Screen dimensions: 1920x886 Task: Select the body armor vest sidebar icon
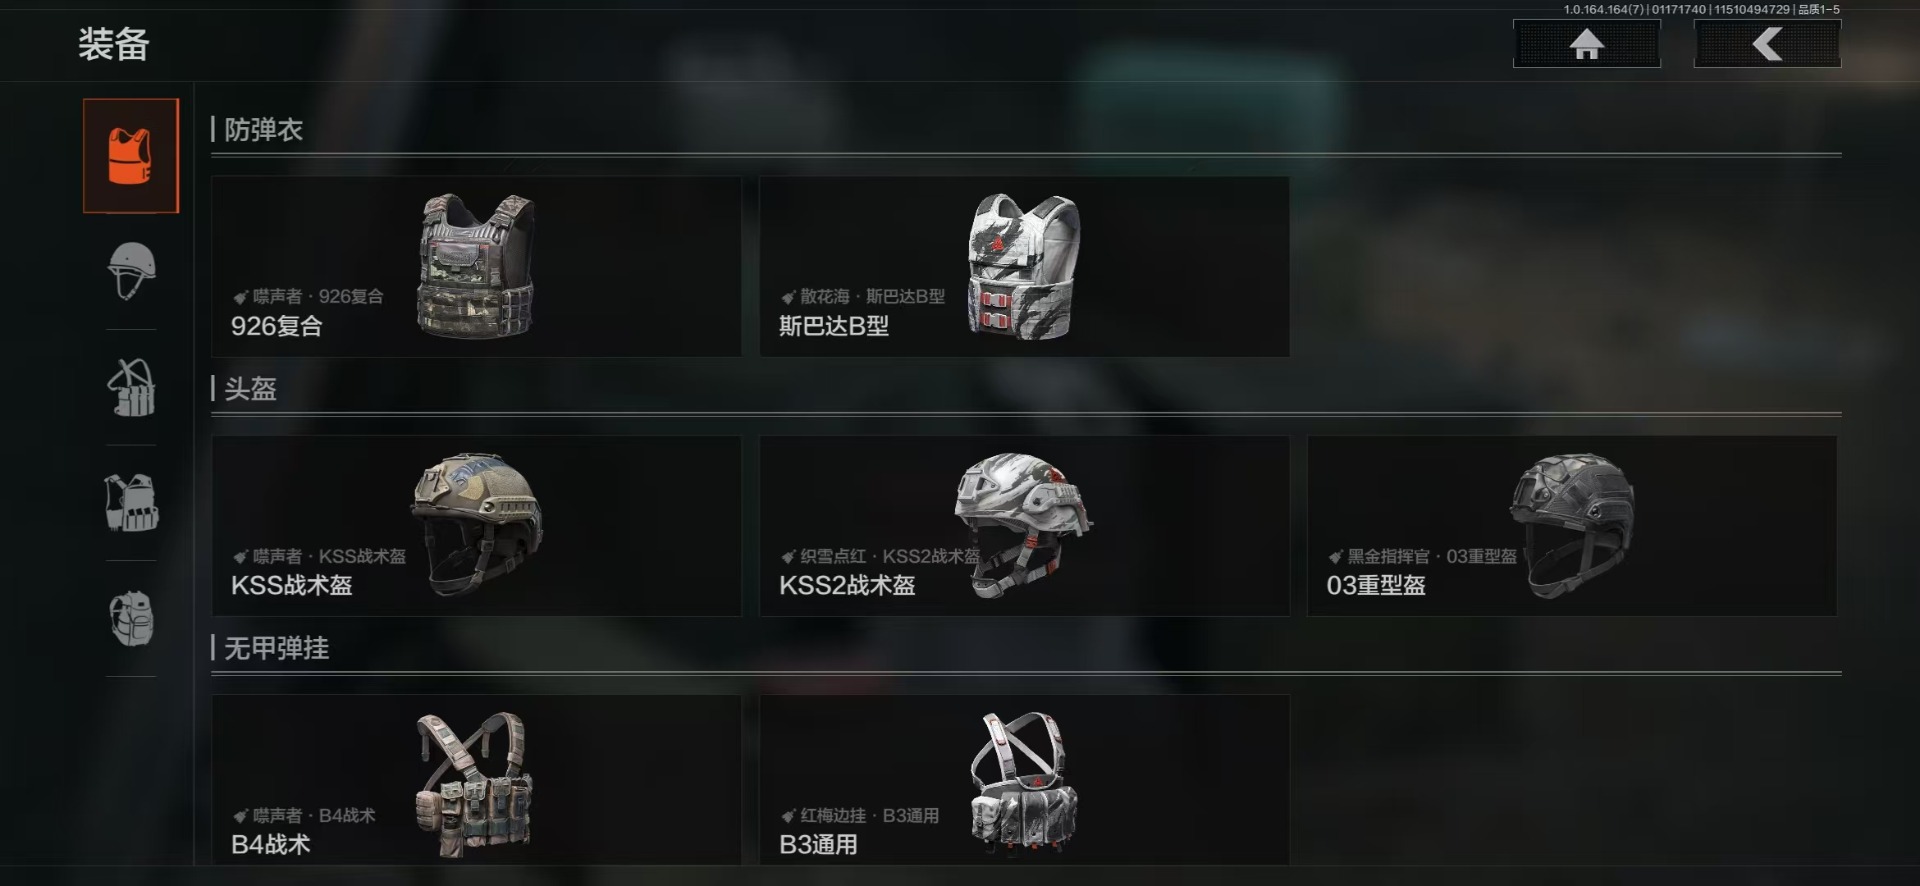click(x=131, y=156)
